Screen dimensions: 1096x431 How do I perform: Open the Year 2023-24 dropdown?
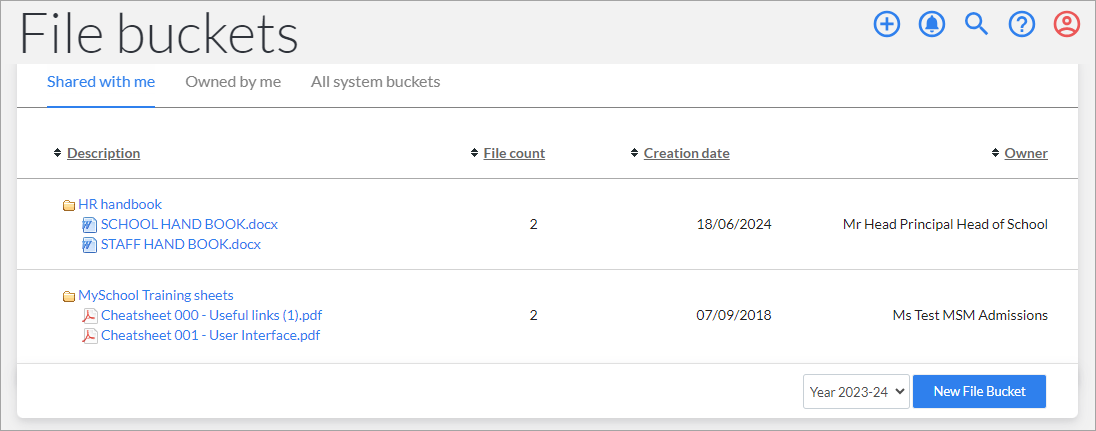pos(856,391)
